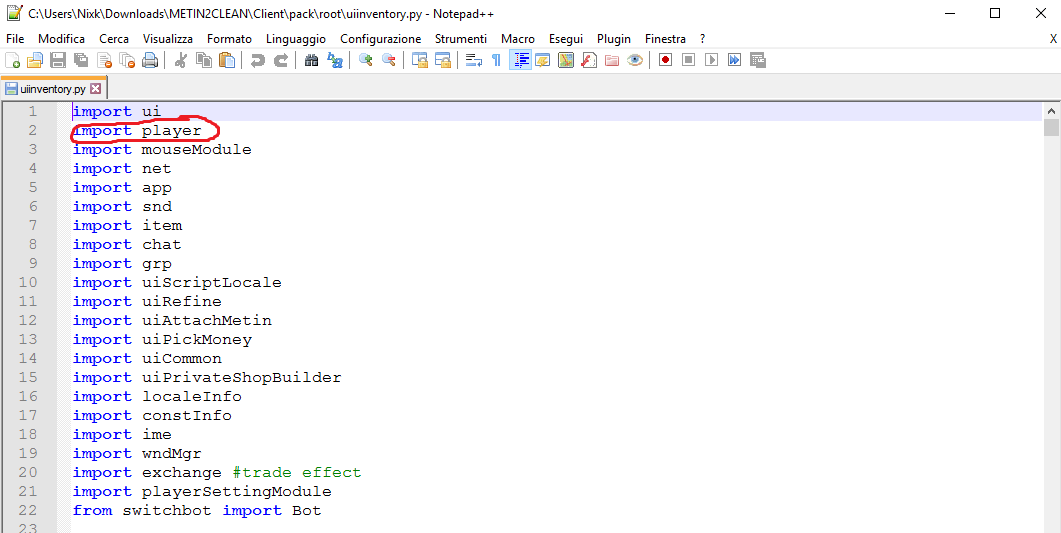Open the Configurazione menu
The image size is (1061, 533).
click(x=380, y=39)
